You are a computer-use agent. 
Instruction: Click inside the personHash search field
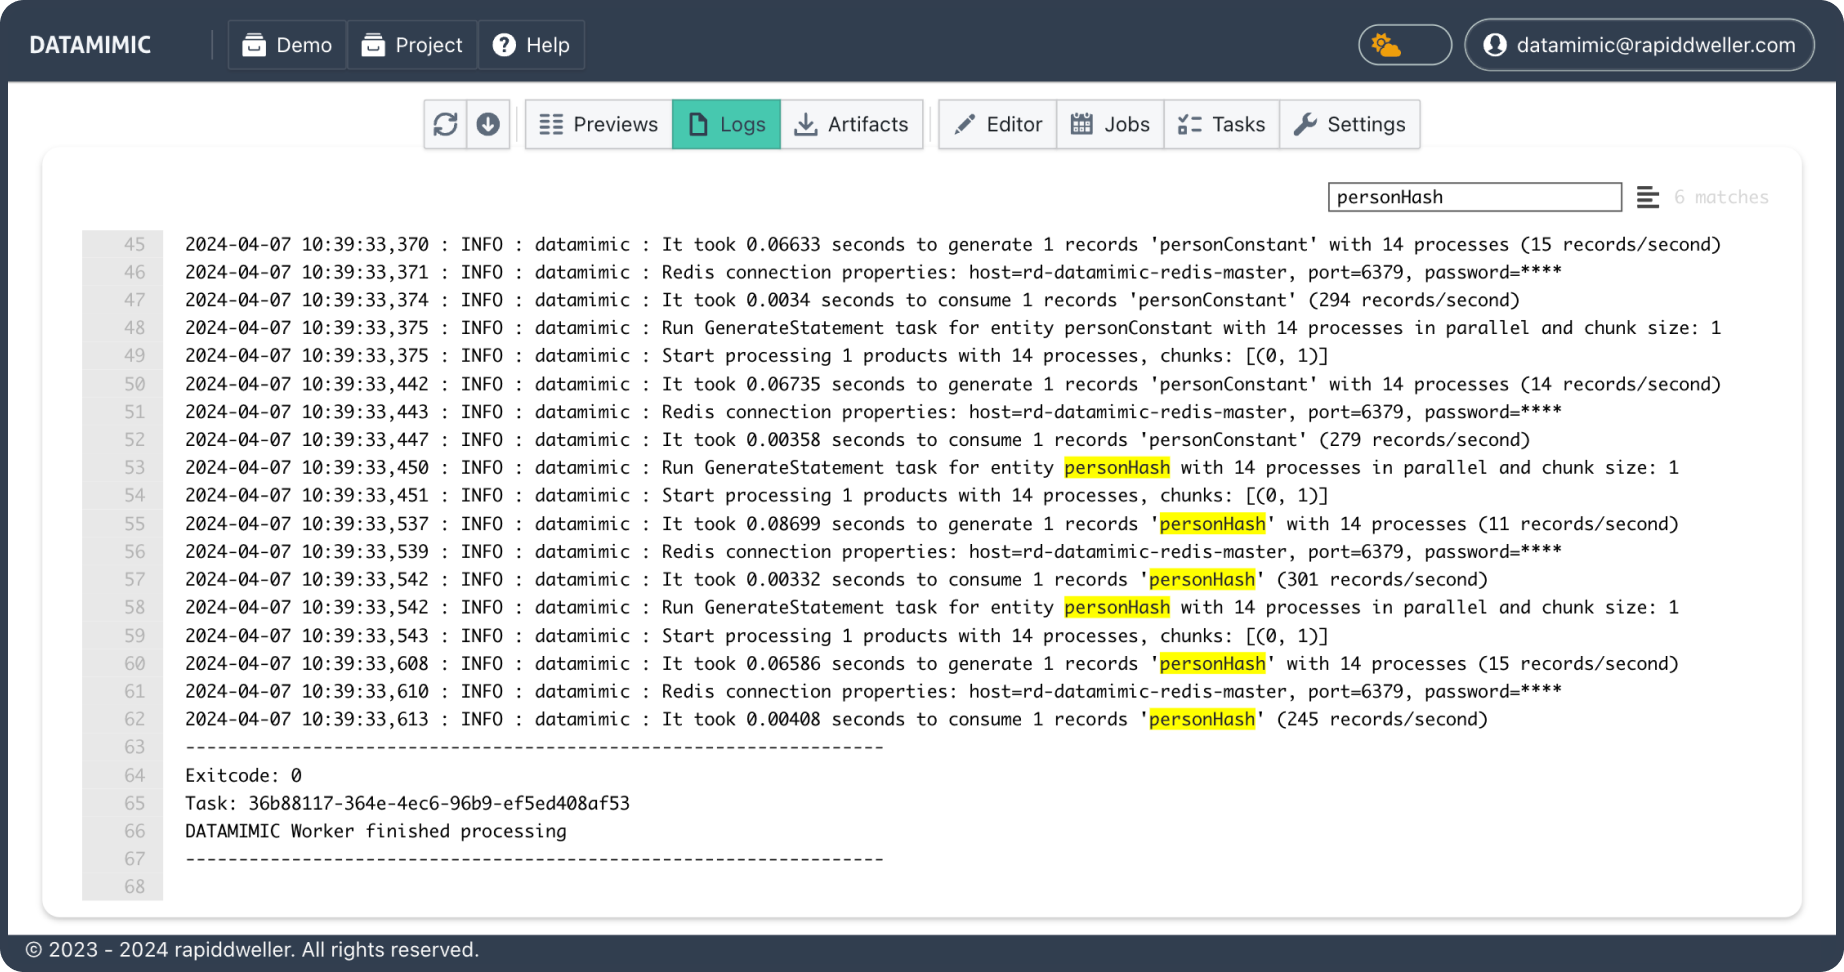(x=1474, y=197)
